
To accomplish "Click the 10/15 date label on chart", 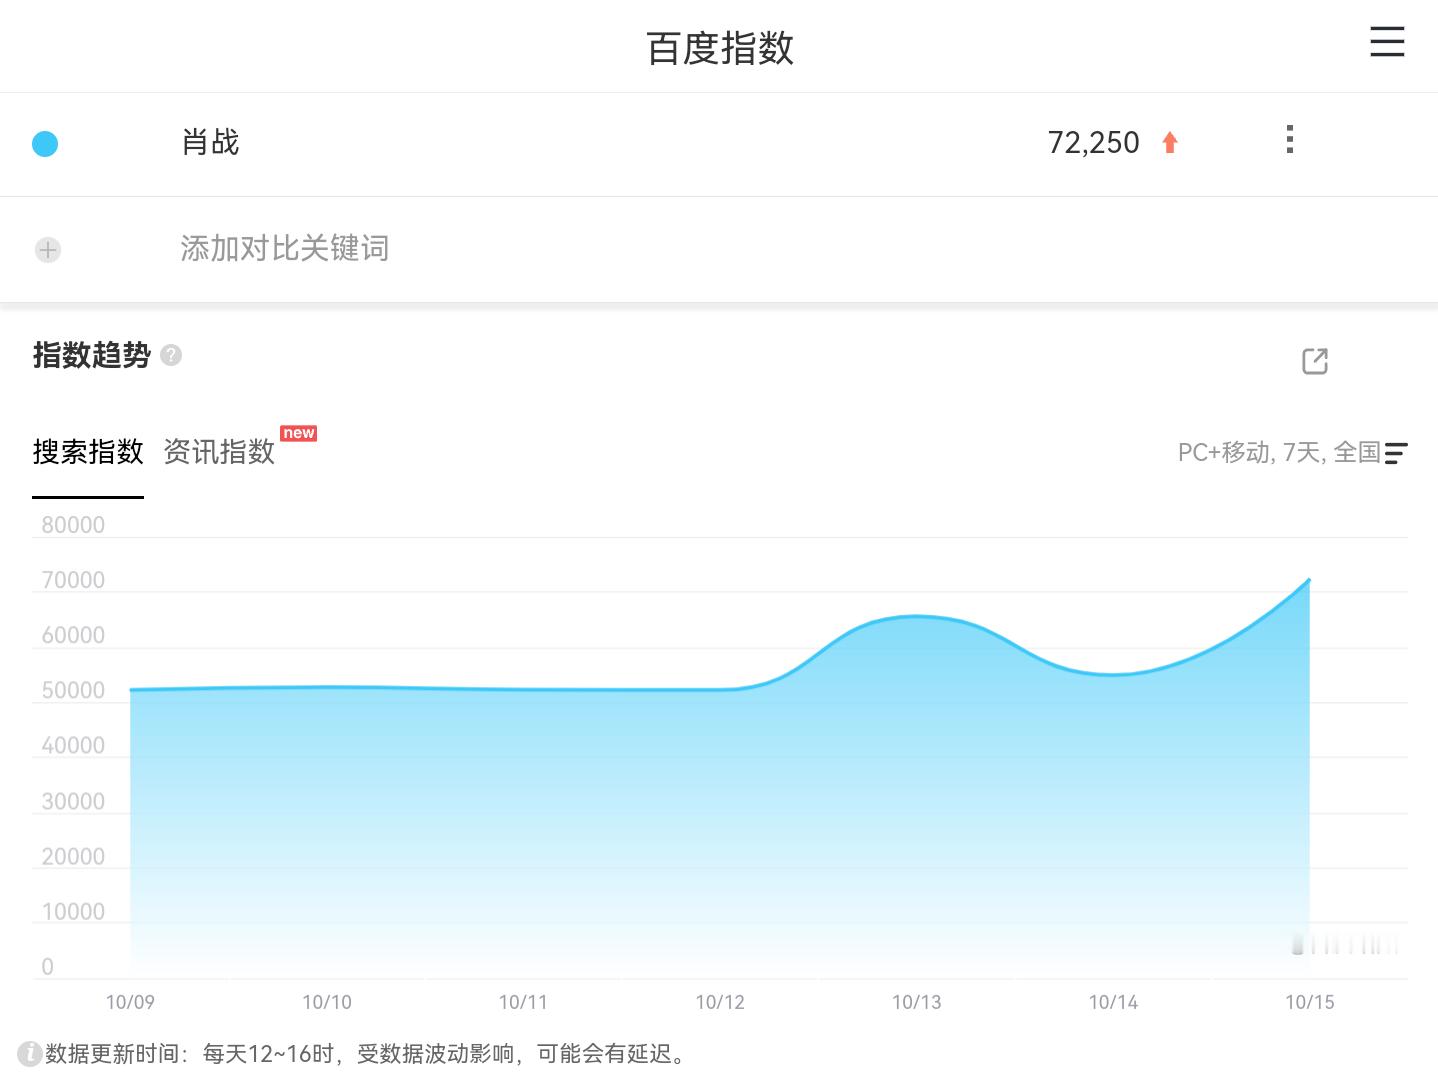I will click(1310, 1002).
